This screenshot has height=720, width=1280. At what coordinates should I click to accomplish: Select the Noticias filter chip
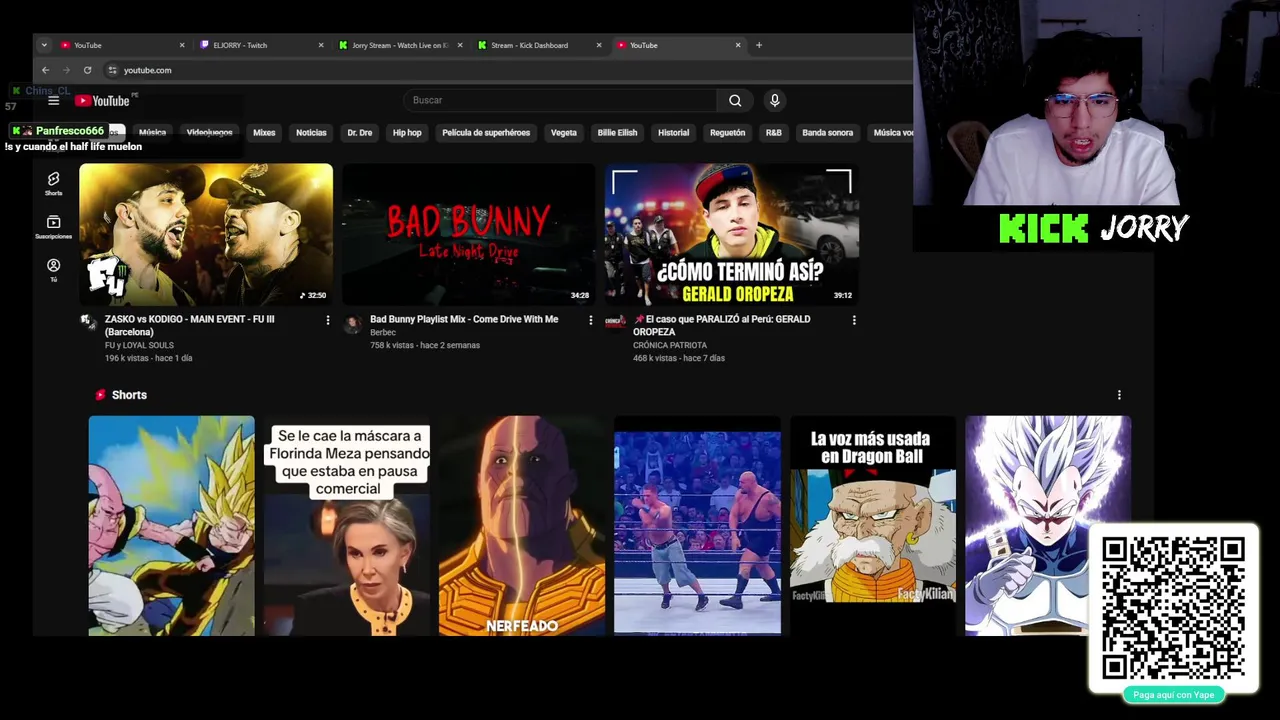311,132
